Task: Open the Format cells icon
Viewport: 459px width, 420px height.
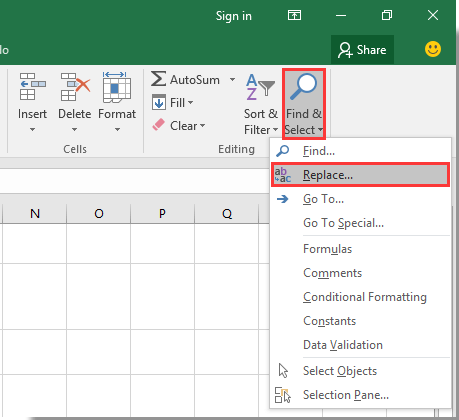Action: (117, 87)
